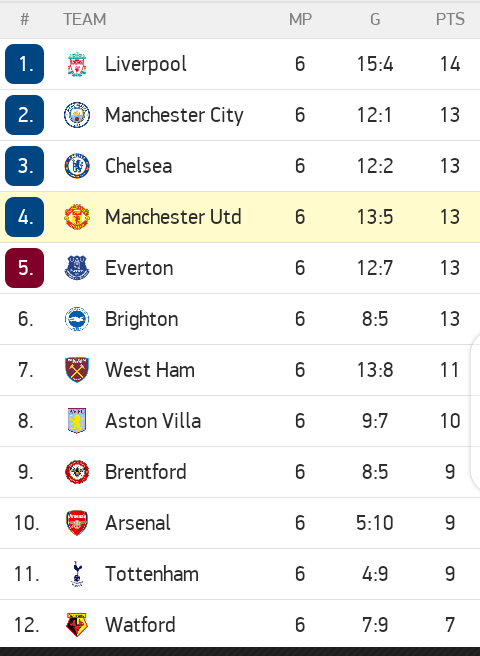Screen dimensions: 480x656
Task: Click the Chelsea club crest
Action: tap(77, 166)
